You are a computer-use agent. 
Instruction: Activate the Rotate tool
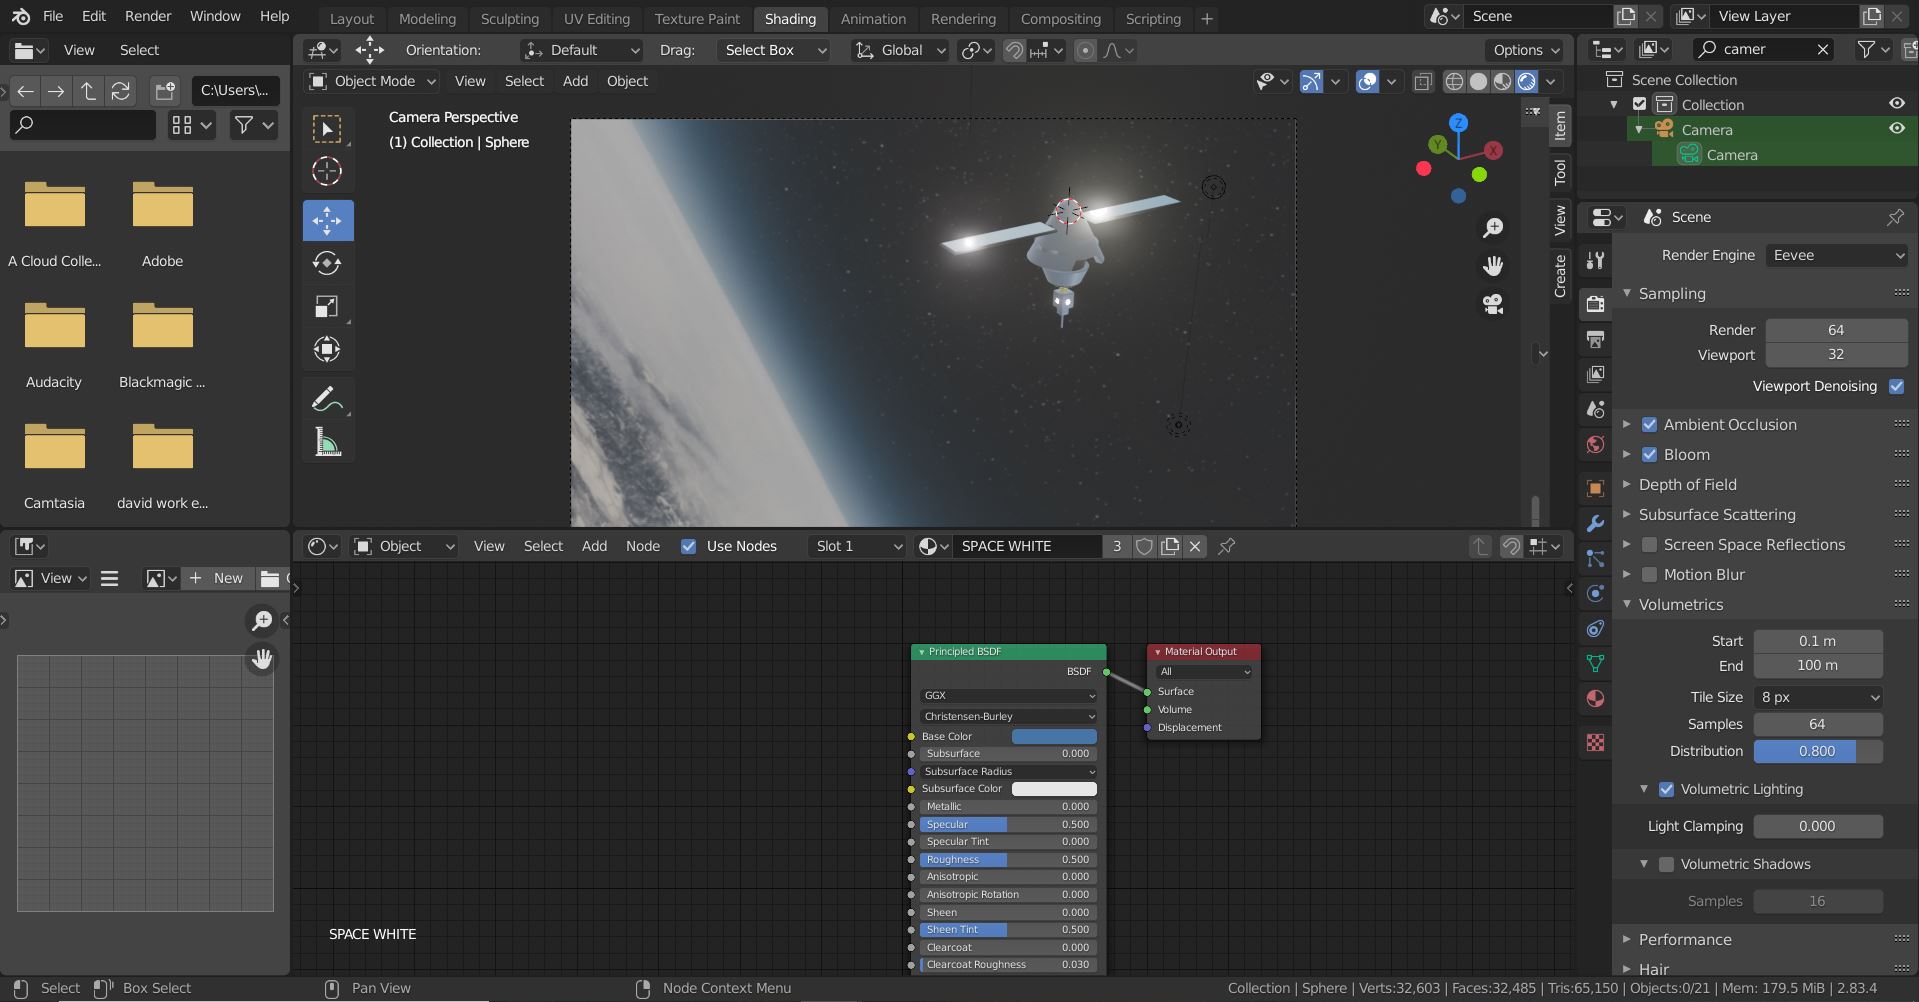click(x=327, y=263)
